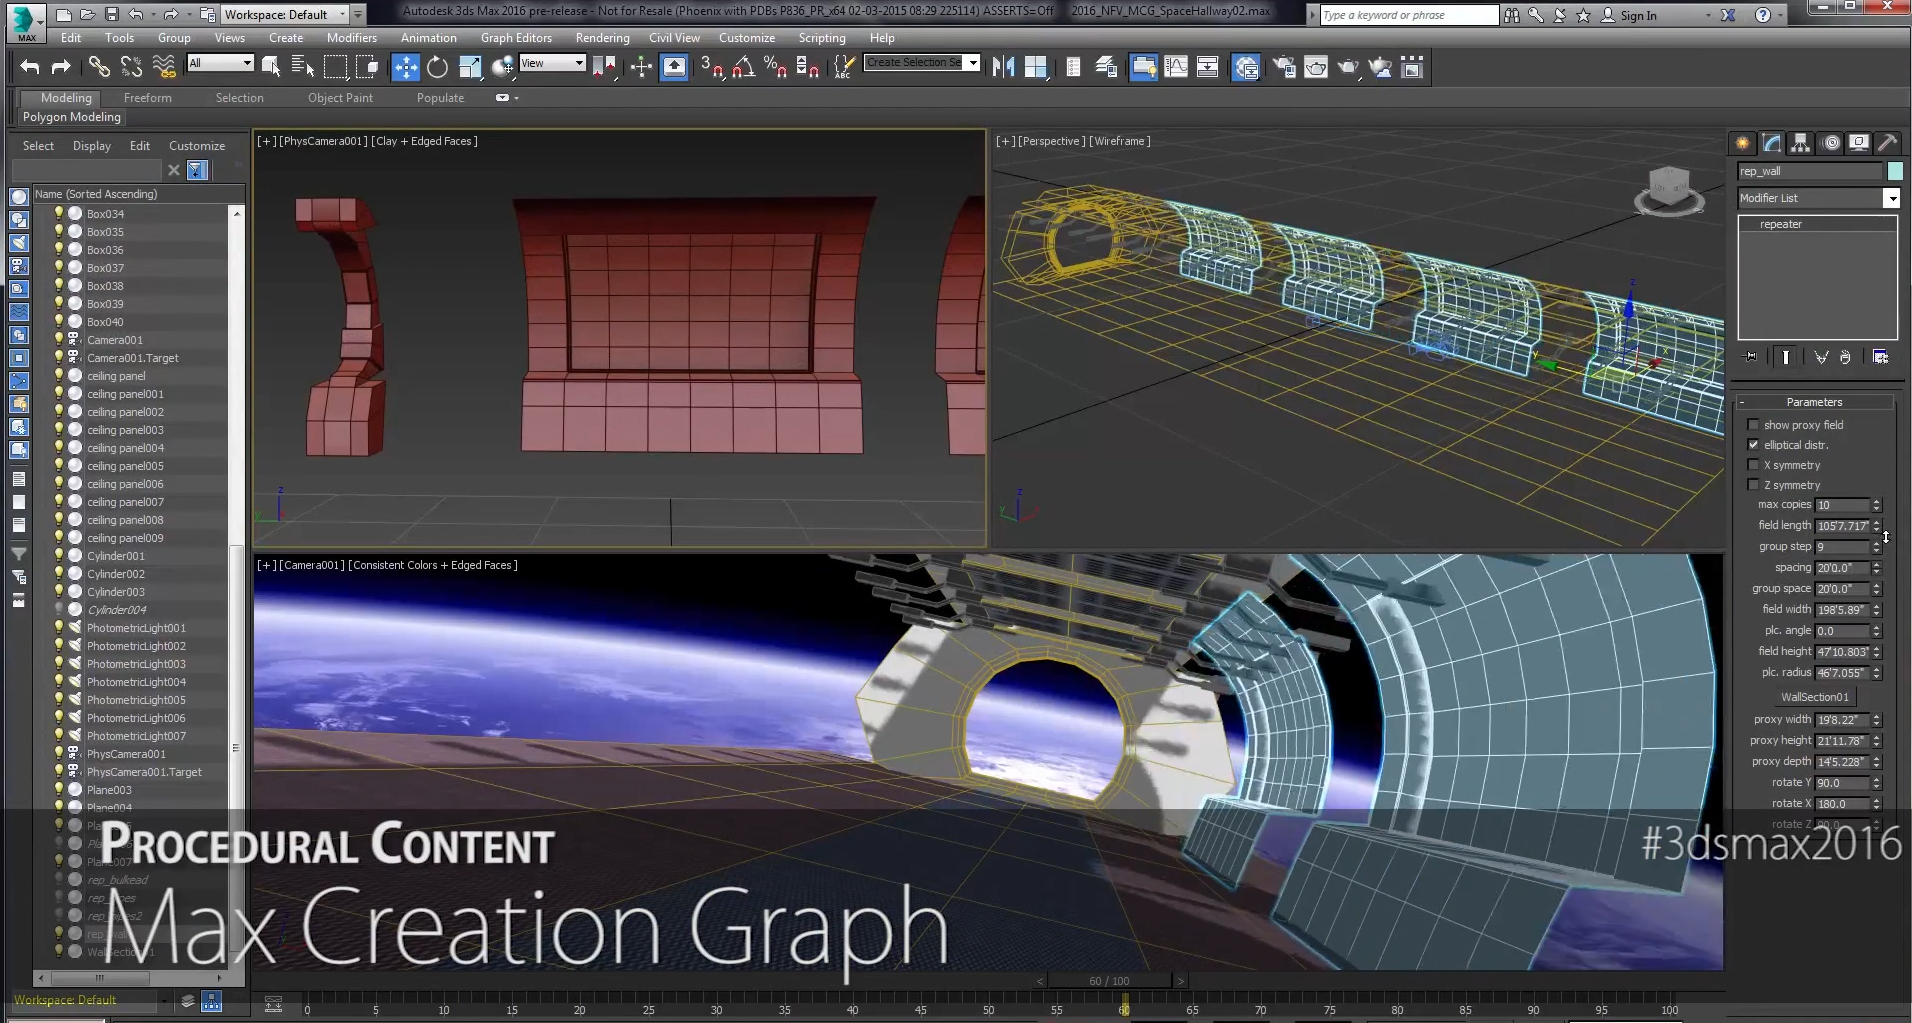Open the Curve Editor

coord(1178,67)
